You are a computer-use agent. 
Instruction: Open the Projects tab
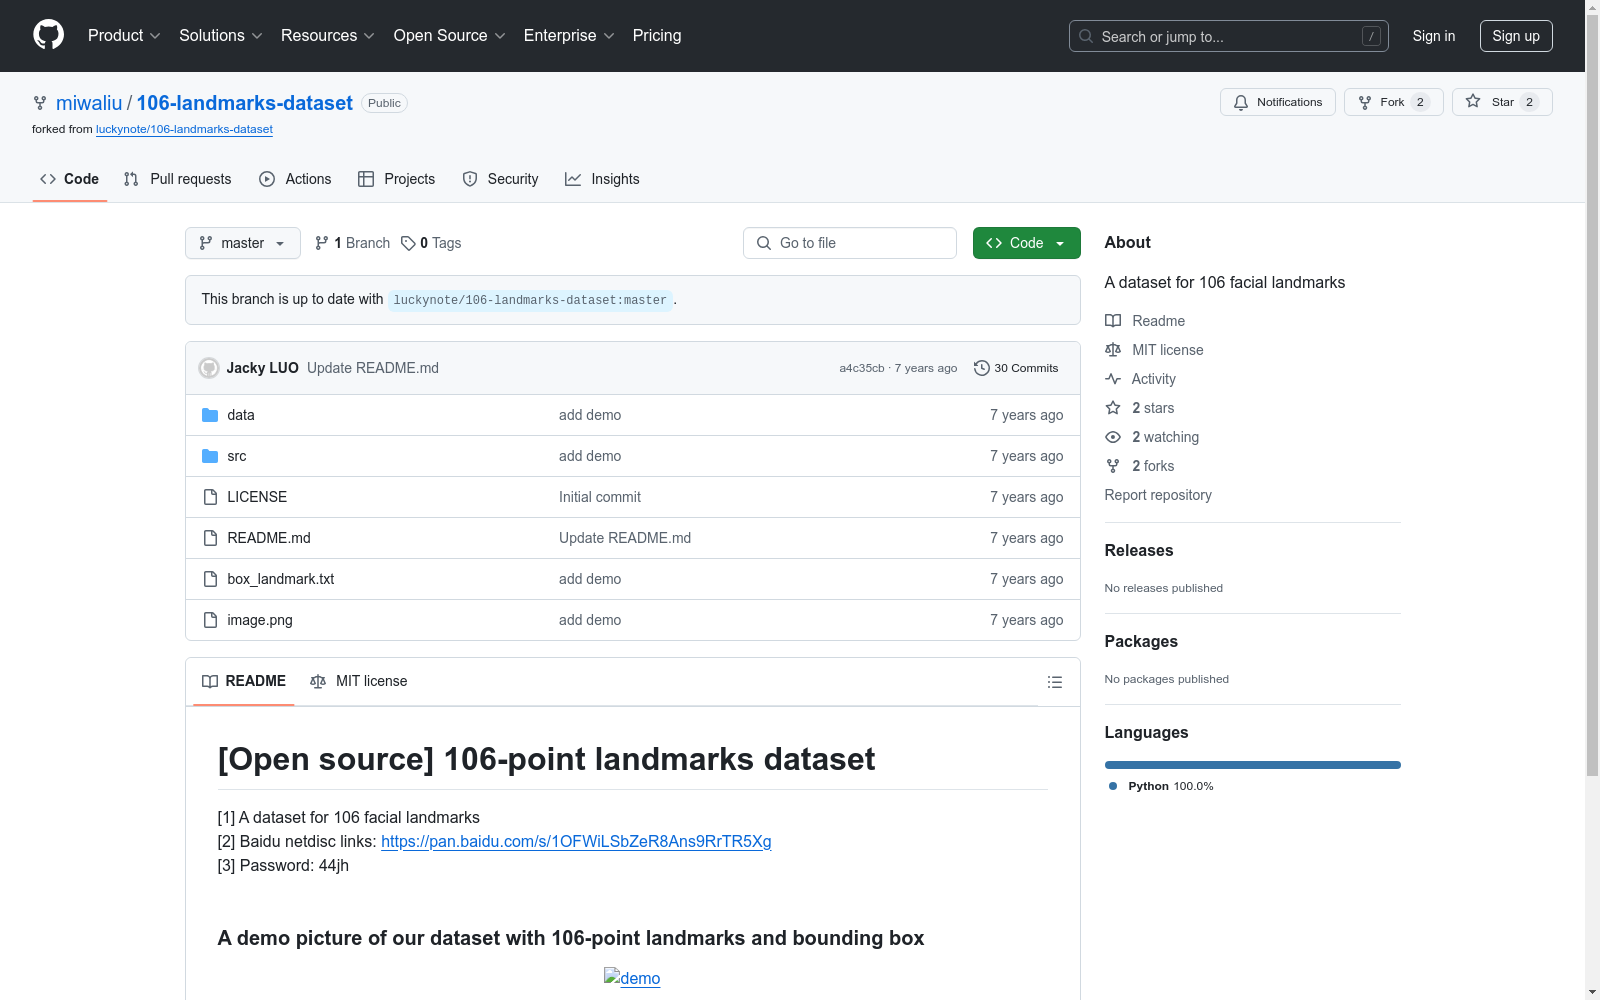[397, 179]
